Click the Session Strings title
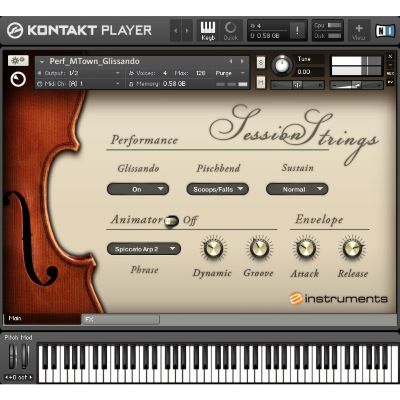 click(x=293, y=135)
